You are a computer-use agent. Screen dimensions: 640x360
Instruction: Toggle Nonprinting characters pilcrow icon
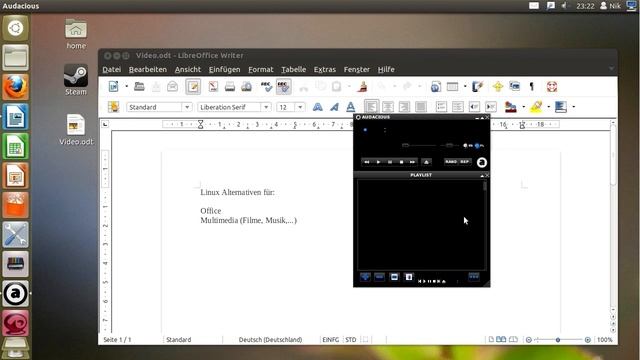pos(531,87)
